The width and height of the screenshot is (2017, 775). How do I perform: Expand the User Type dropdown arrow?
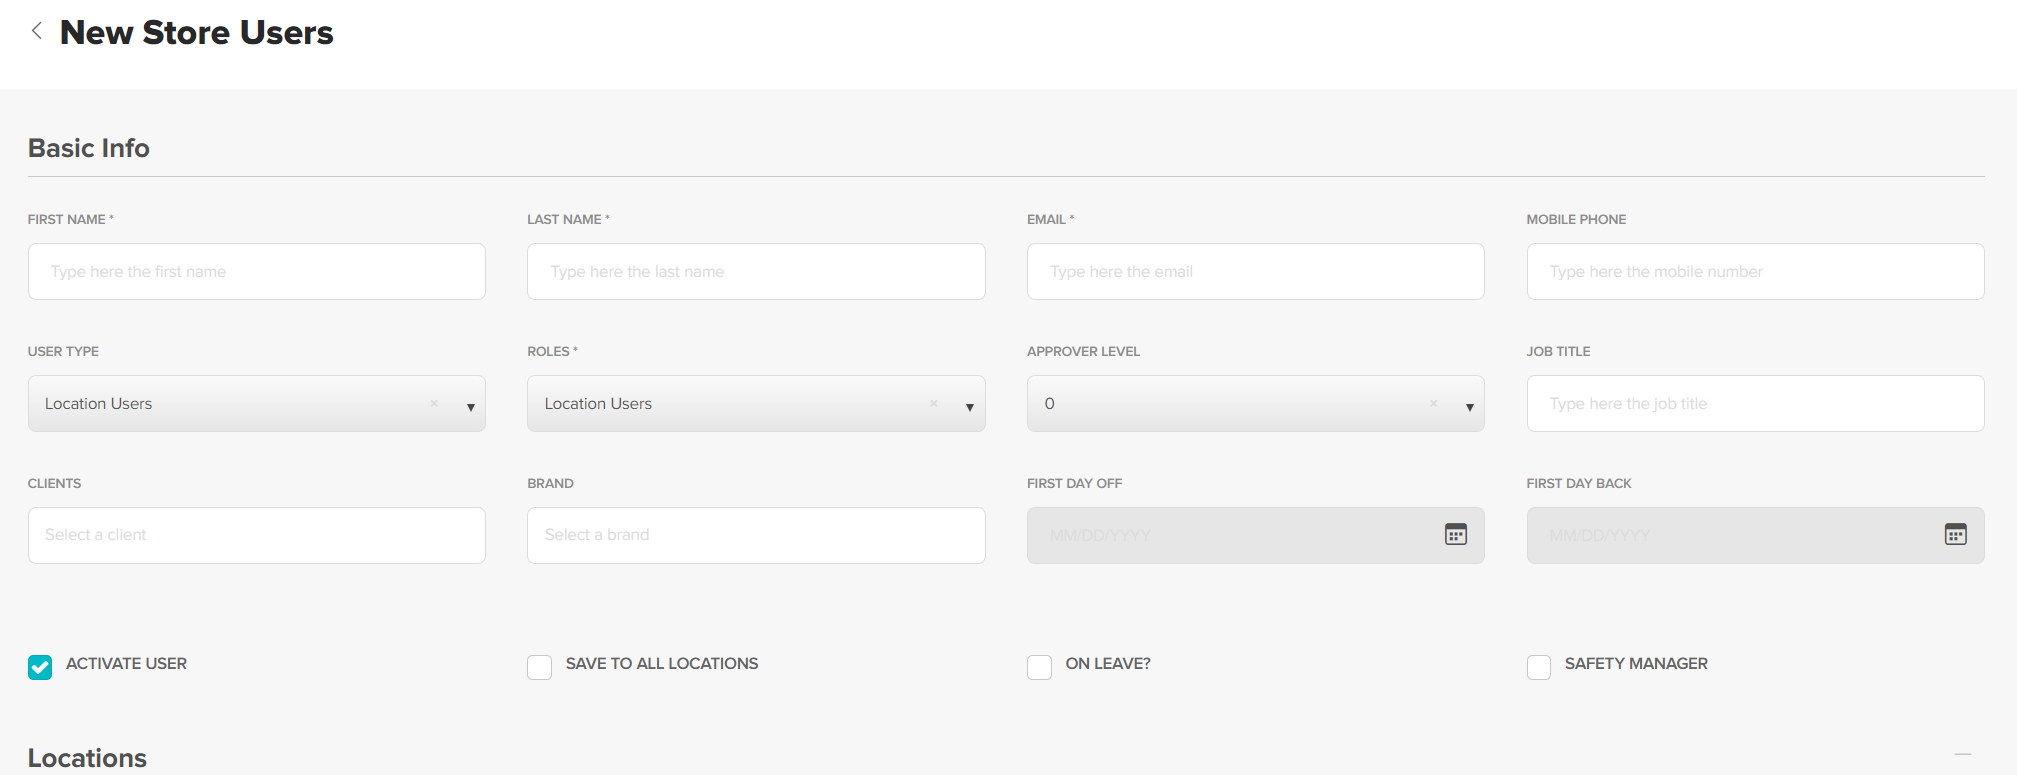(470, 407)
